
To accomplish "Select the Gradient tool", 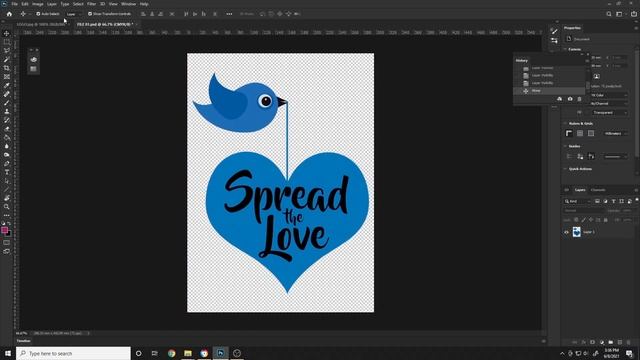I will [x=7, y=137].
